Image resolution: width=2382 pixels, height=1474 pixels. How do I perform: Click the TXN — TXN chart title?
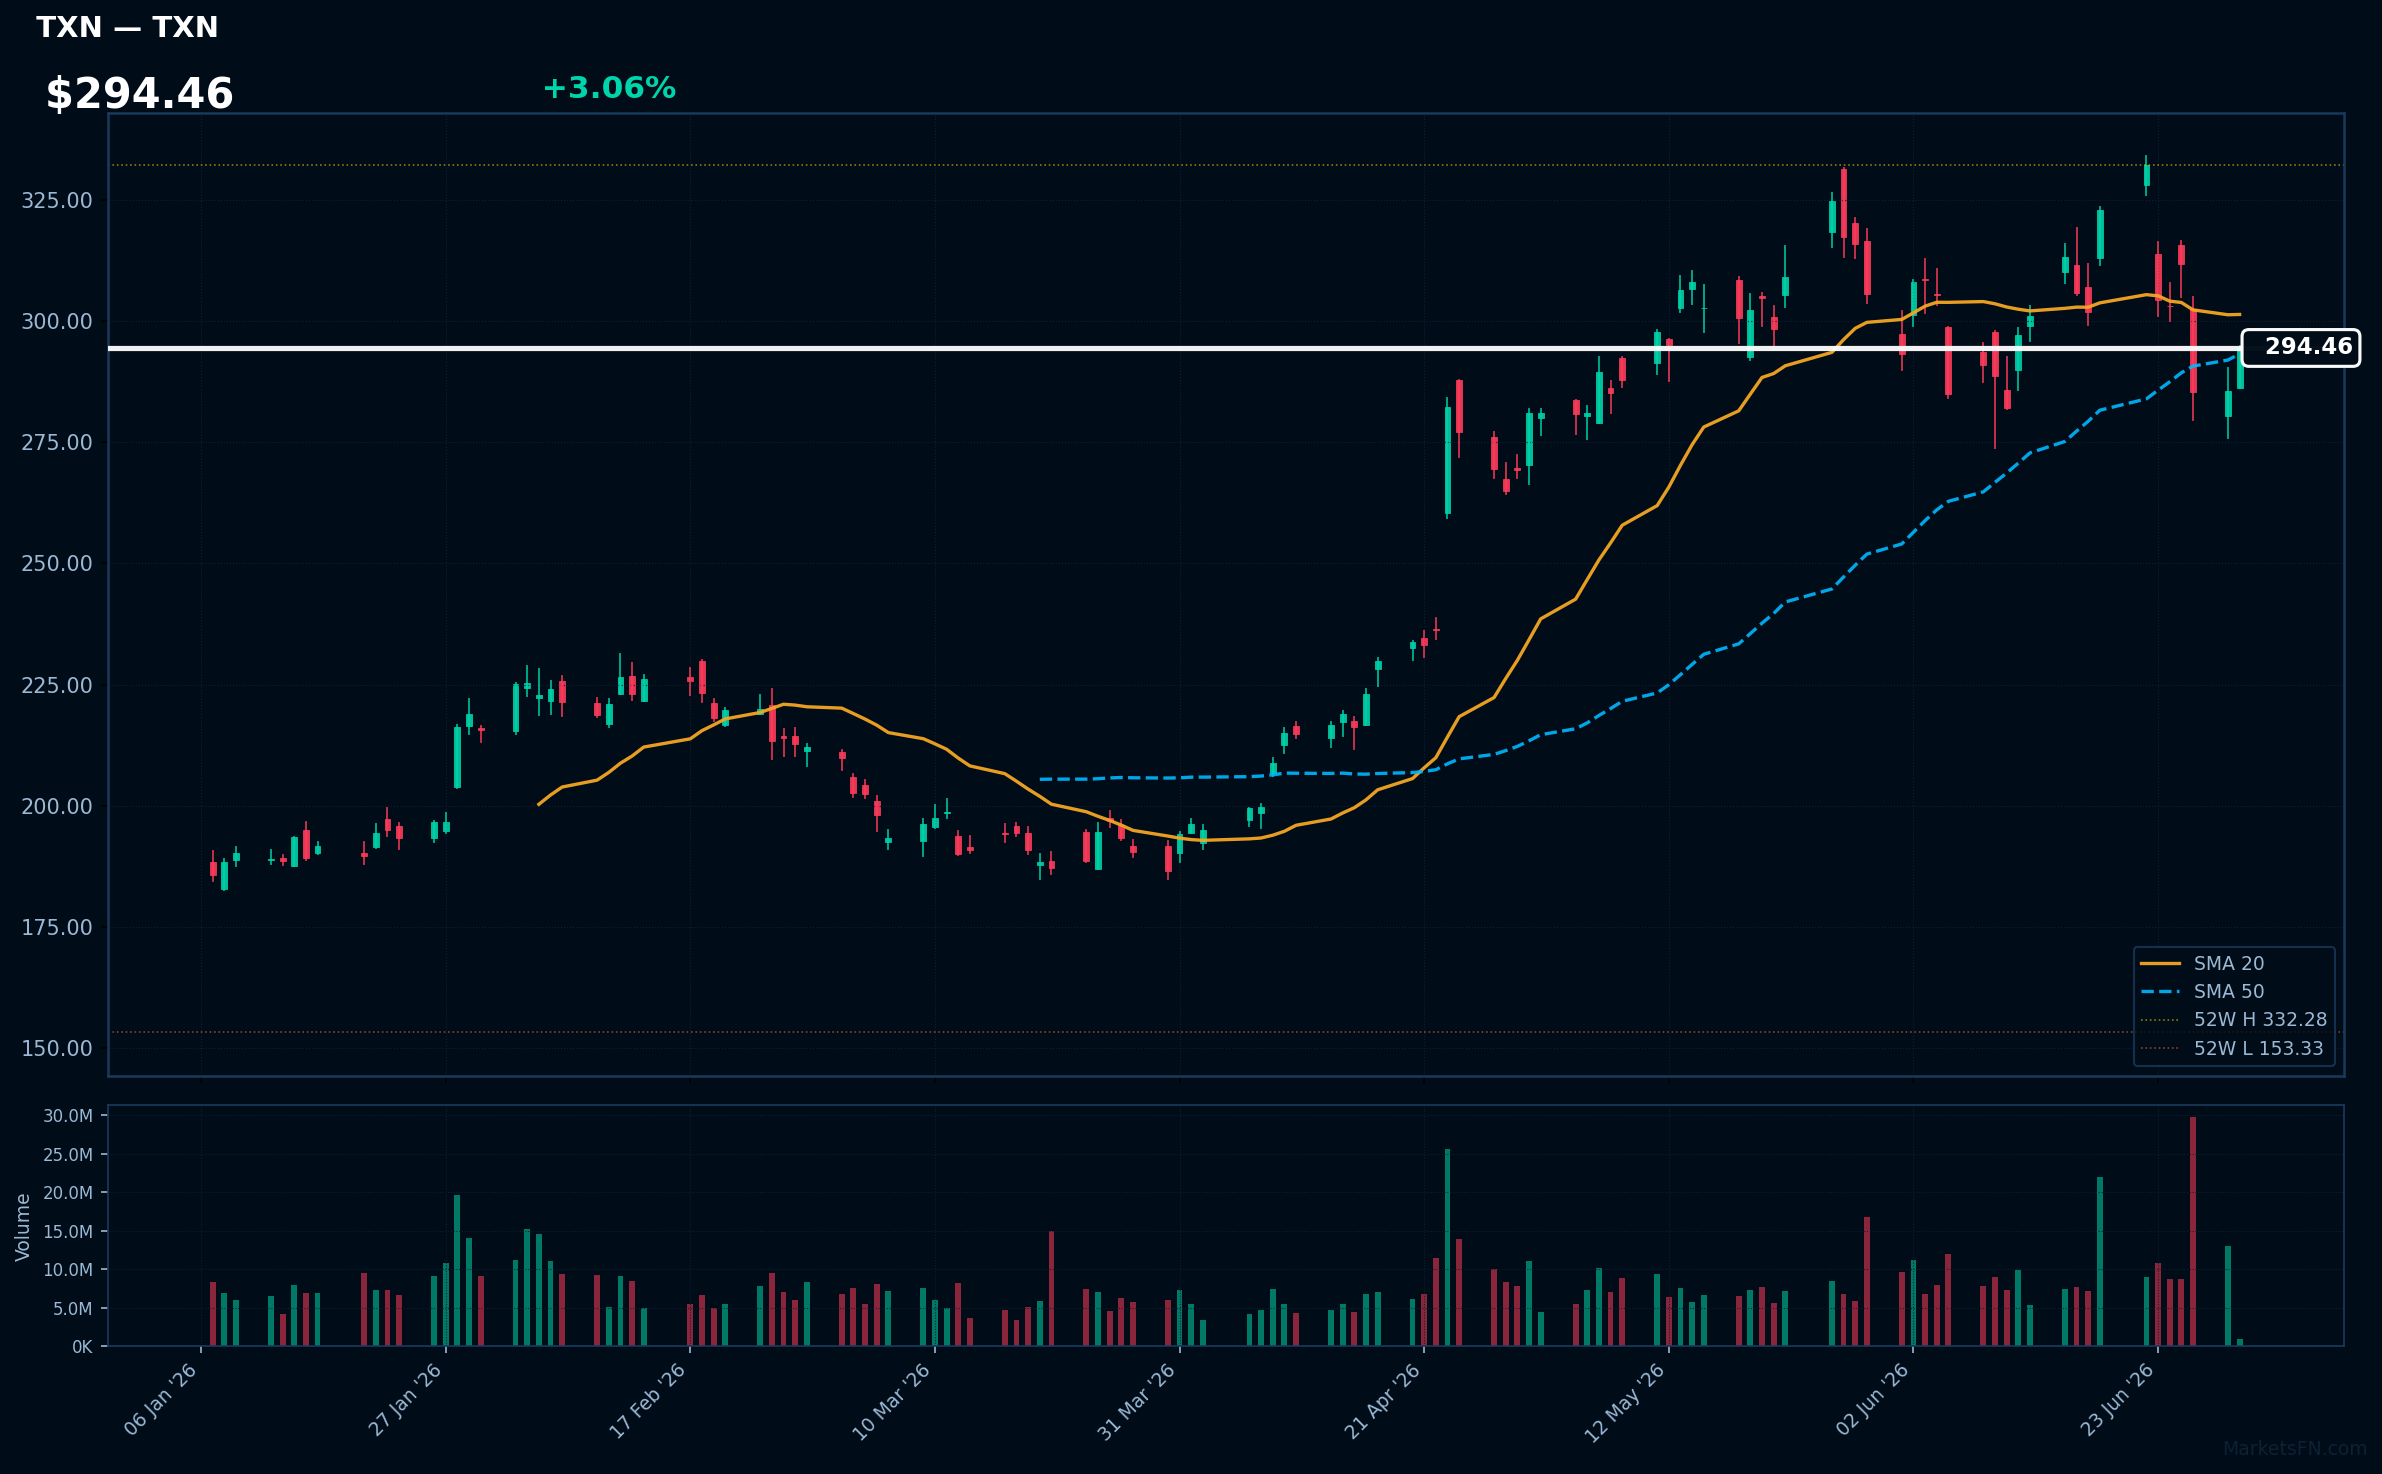click(127, 27)
